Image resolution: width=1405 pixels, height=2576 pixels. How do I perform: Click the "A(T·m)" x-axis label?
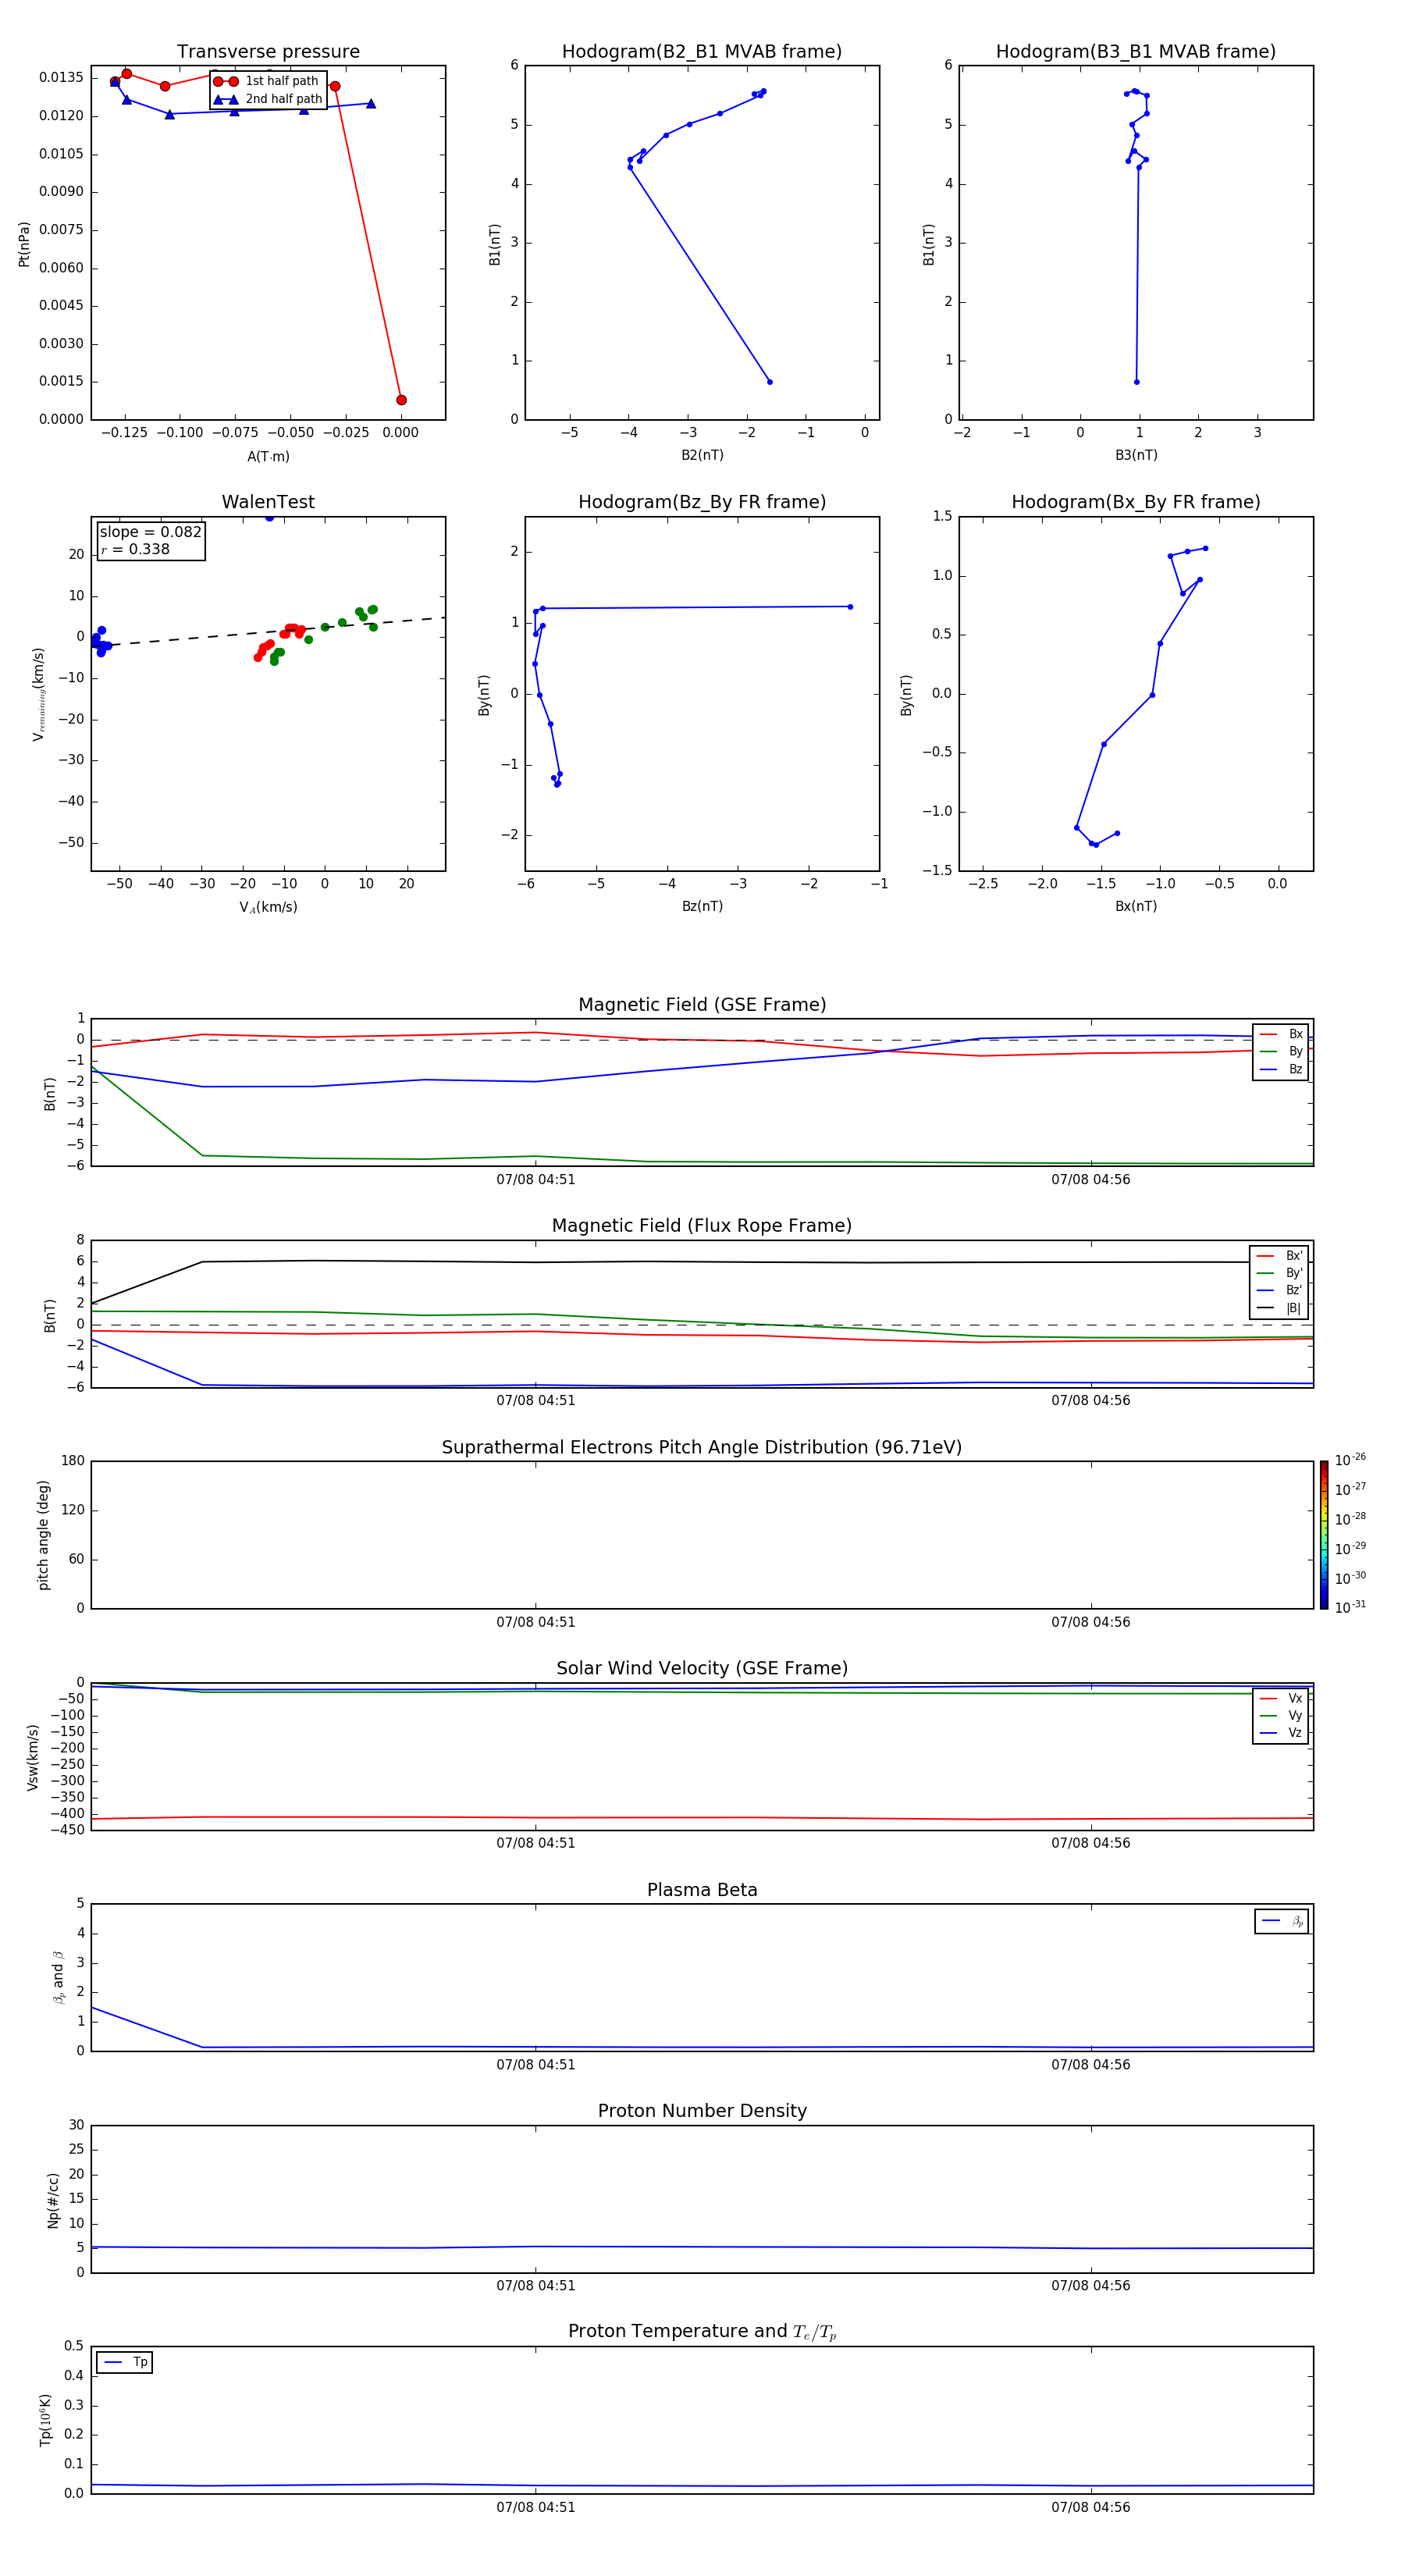(268, 457)
